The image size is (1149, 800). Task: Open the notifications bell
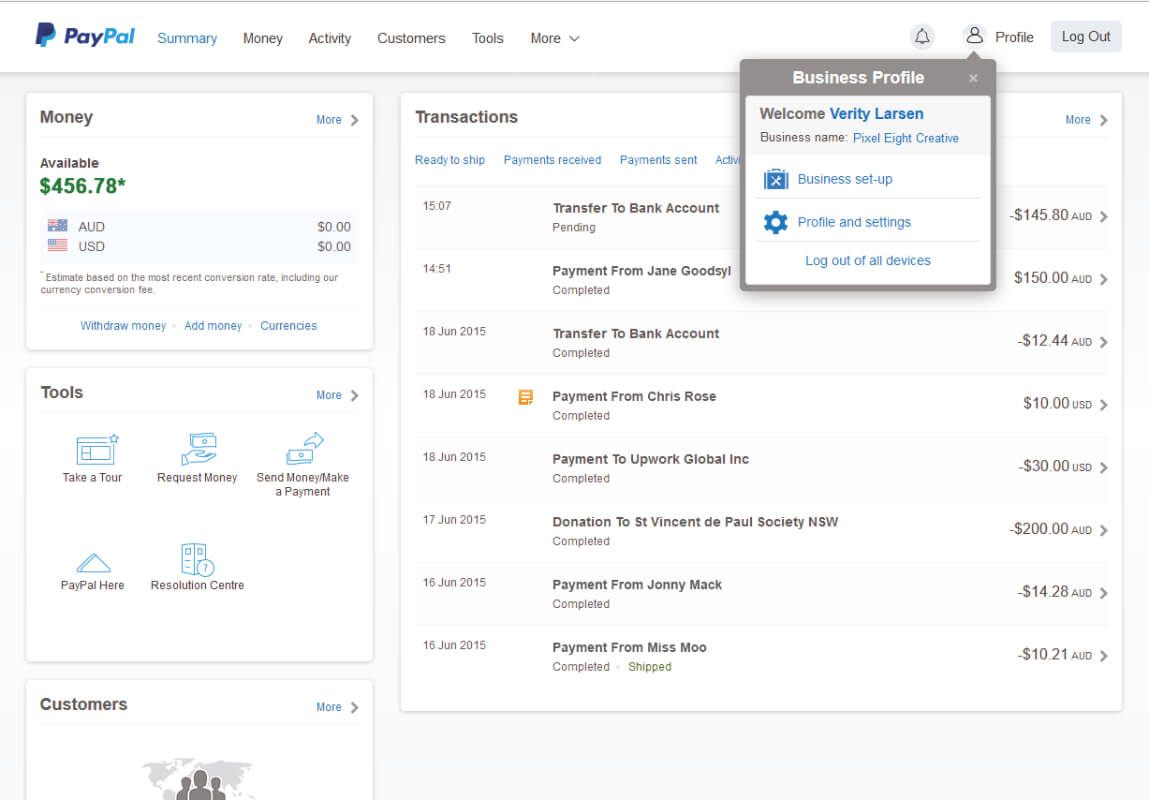coord(922,36)
